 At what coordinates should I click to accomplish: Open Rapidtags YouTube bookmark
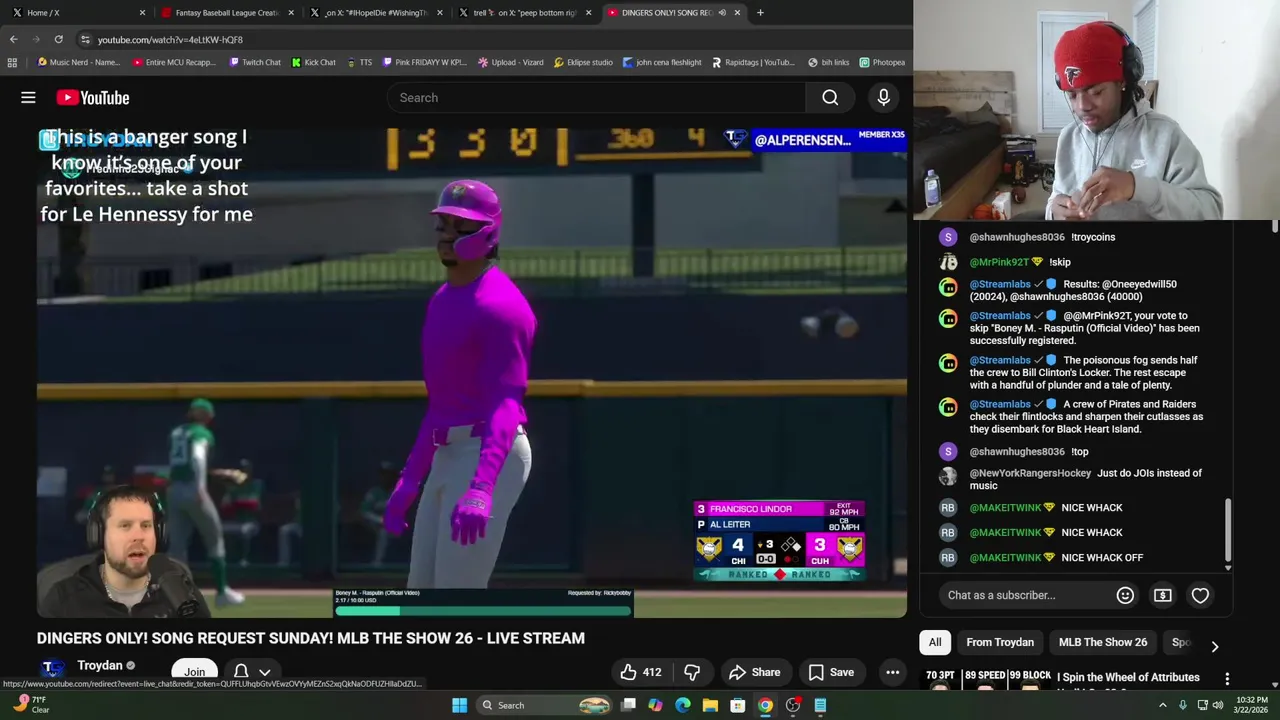754,62
